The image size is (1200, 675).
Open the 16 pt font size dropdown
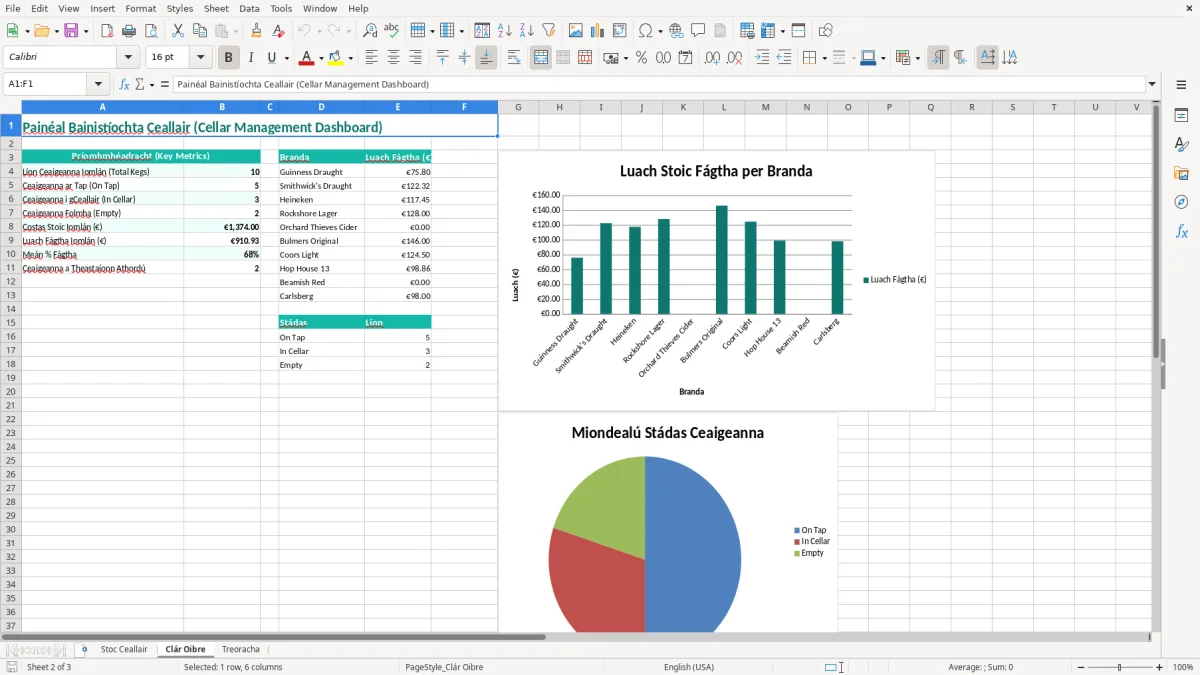(200, 58)
